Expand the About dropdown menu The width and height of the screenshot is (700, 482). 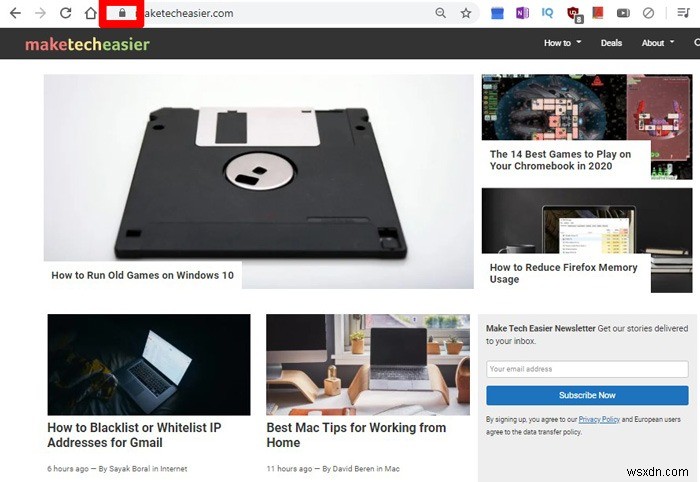click(x=658, y=43)
